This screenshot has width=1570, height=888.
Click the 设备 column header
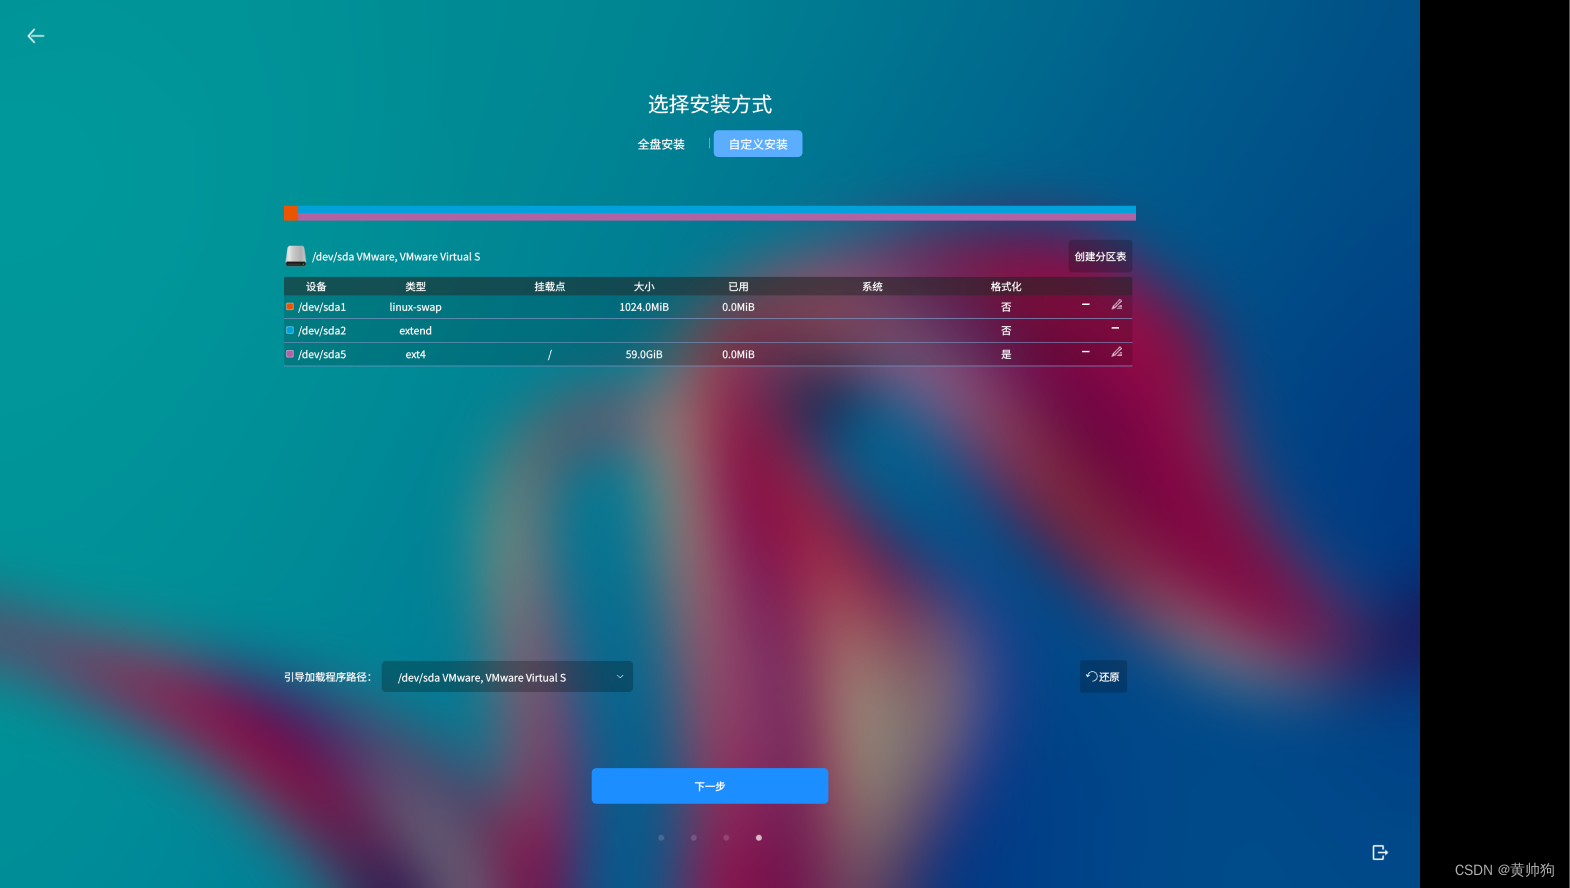coord(316,286)
